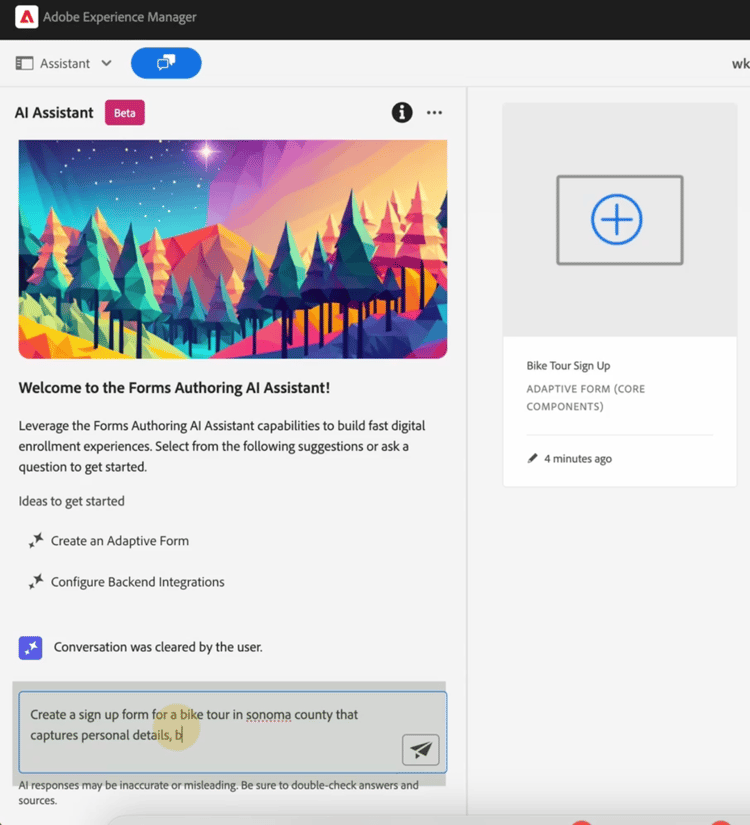The image size is (750, 825).
Task: Click sparkle icon beside Configure Backend Integrations
Action: tap(36, 581)
